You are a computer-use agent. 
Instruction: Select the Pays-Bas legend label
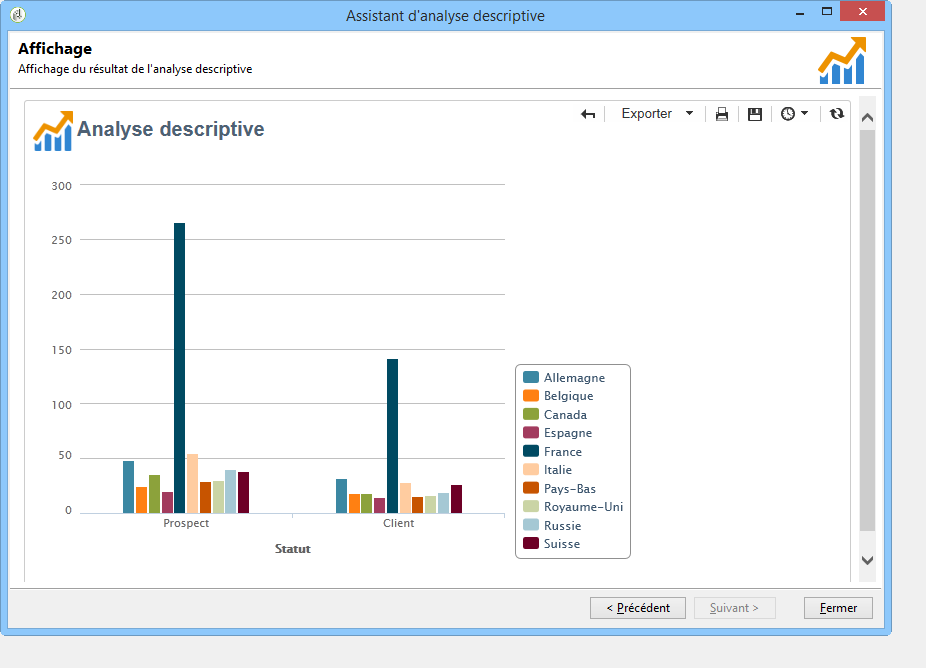(569, 489)
